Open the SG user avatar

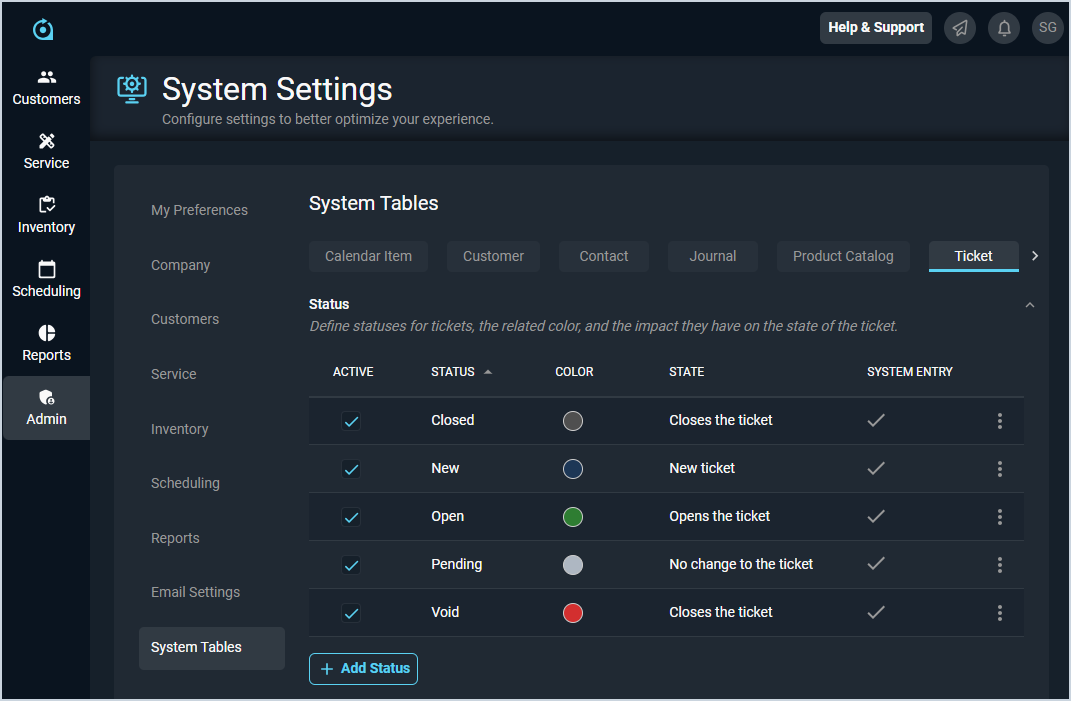point(1047,28)
